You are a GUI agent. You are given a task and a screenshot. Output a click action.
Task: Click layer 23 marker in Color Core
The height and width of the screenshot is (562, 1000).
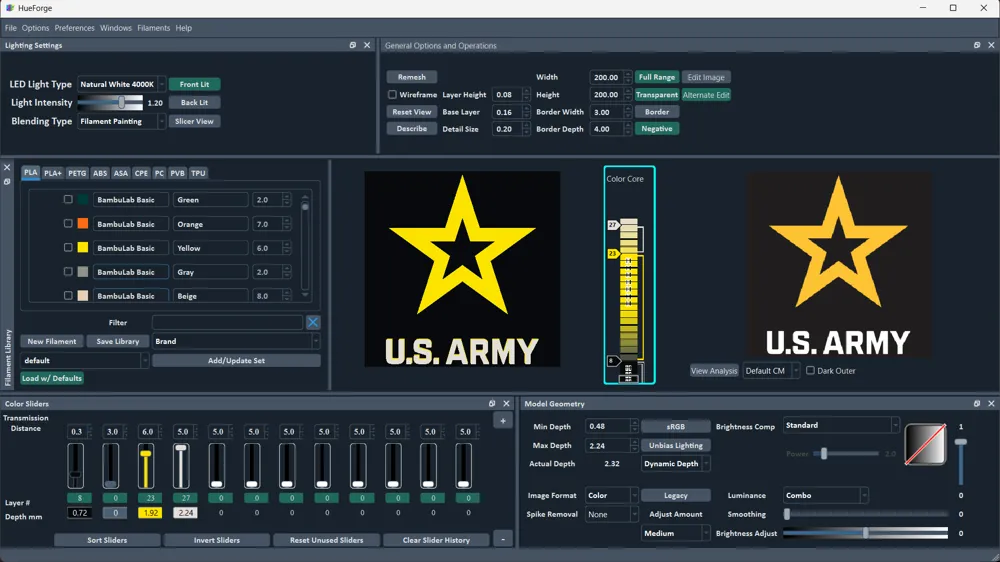[x=613, y=253]
